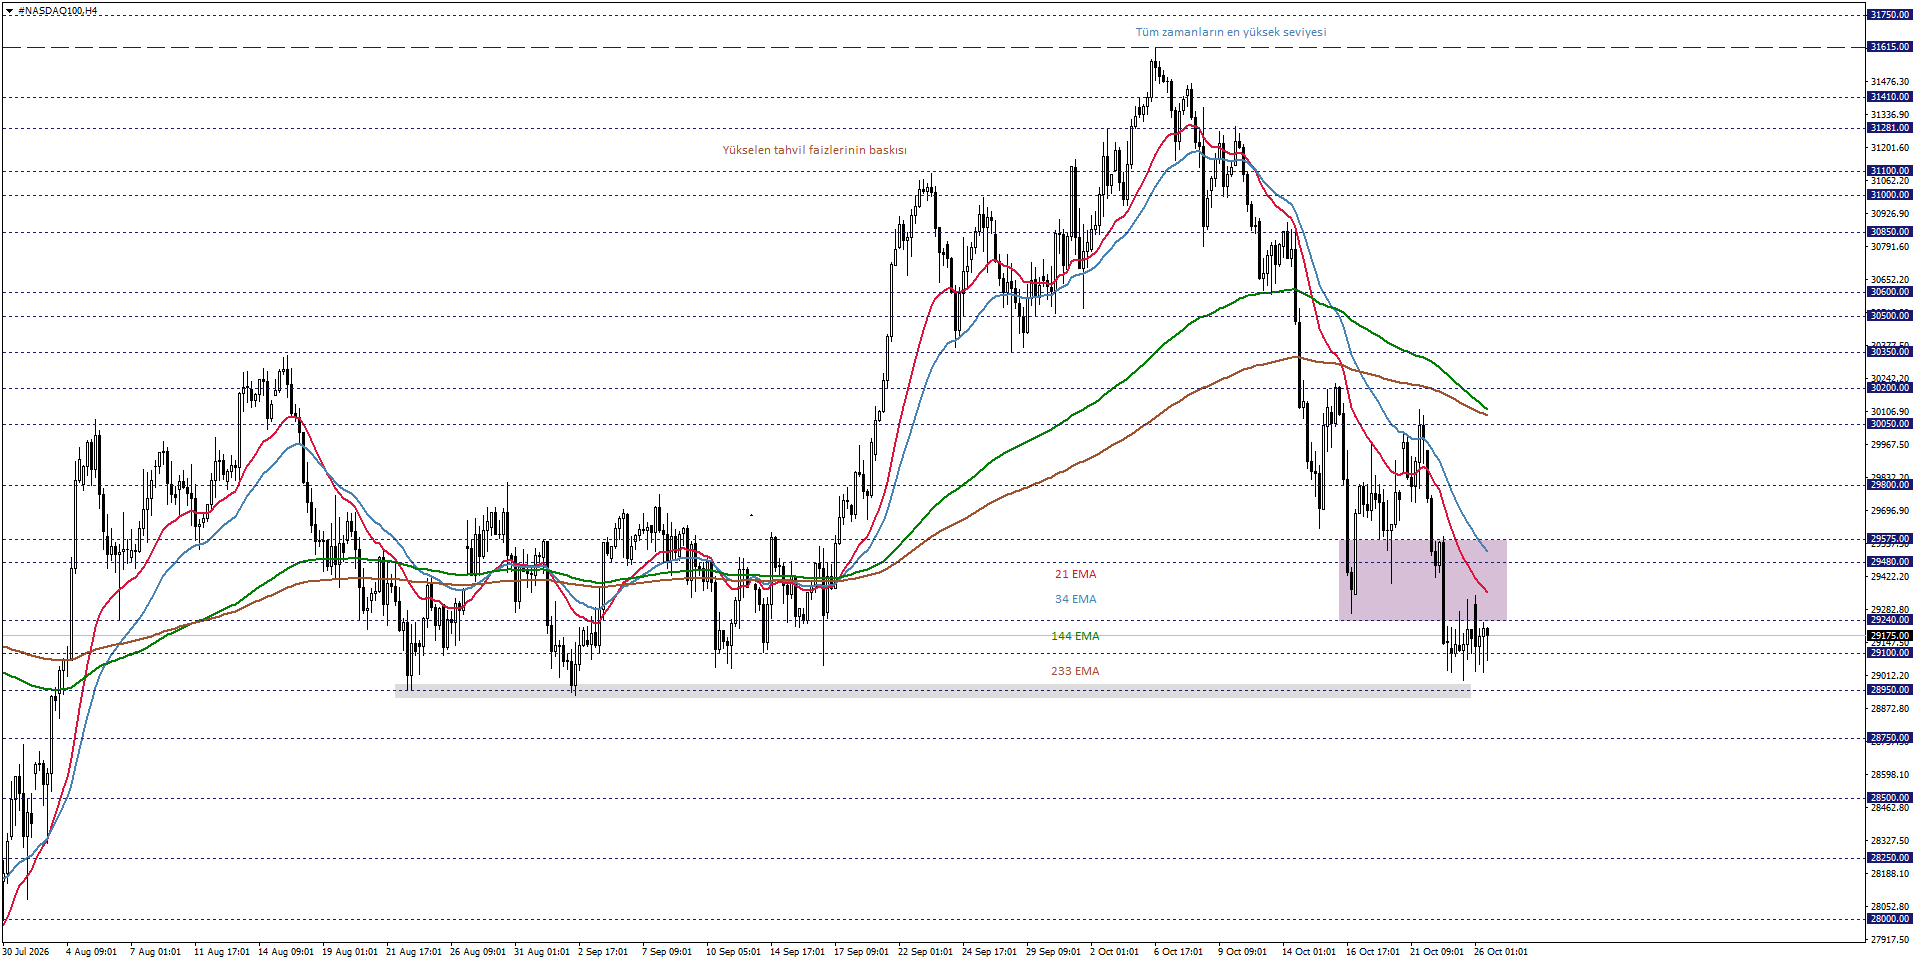Screen dimensions: 1916x963
Task: Select the purple shaded rectangle zone
Action: coord(1422,580)
